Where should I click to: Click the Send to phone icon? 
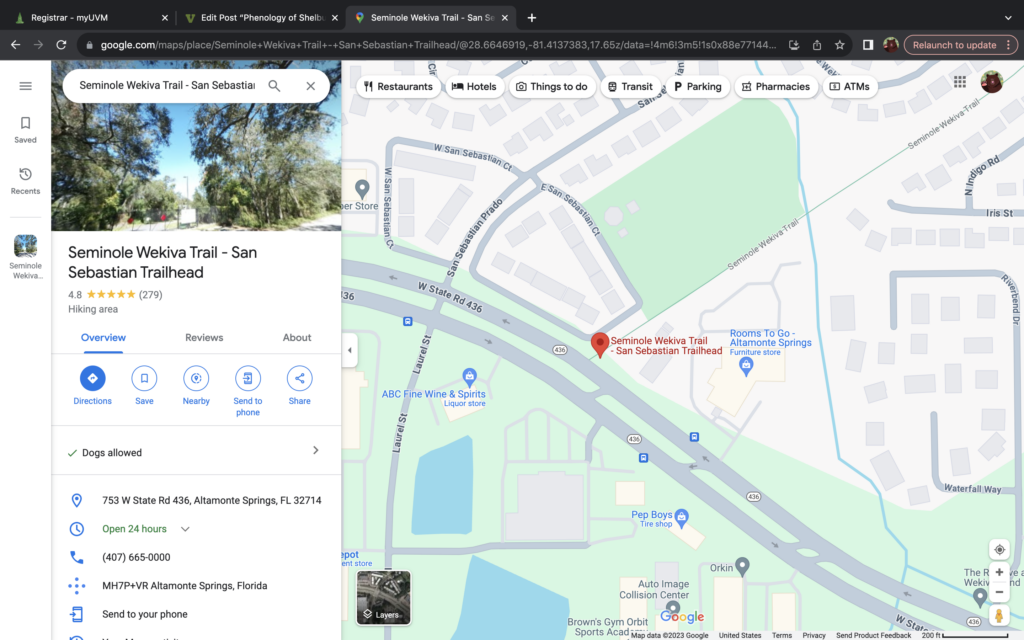click(248, 378)
